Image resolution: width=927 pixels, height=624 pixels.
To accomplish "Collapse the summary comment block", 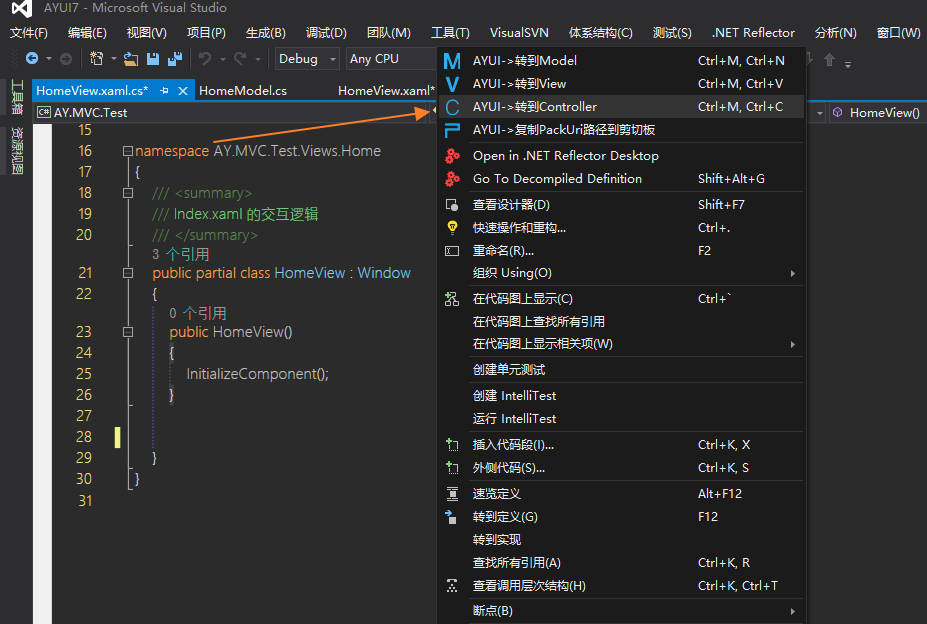I will (128, 193).
